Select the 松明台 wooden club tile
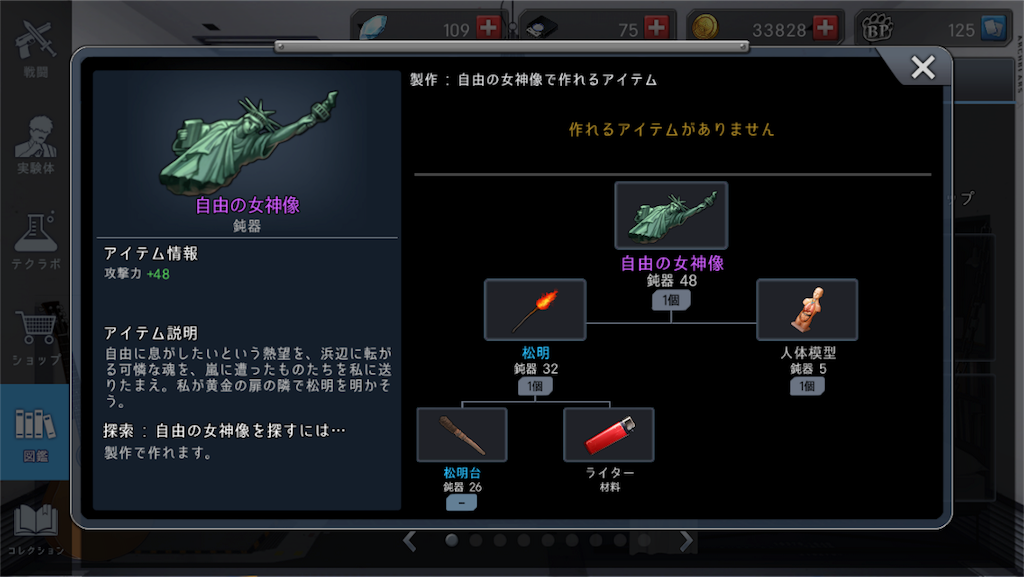 (462, 435)
